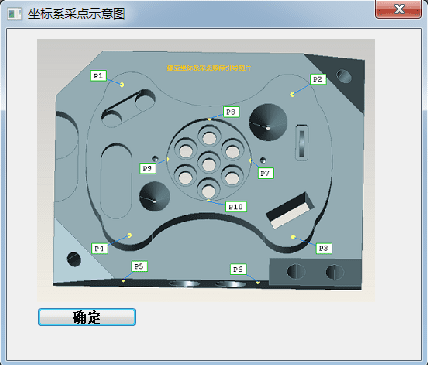Select the P5 label near the bottom edge
Viewport: 428px width, 365px height.
tap(139, 266)
